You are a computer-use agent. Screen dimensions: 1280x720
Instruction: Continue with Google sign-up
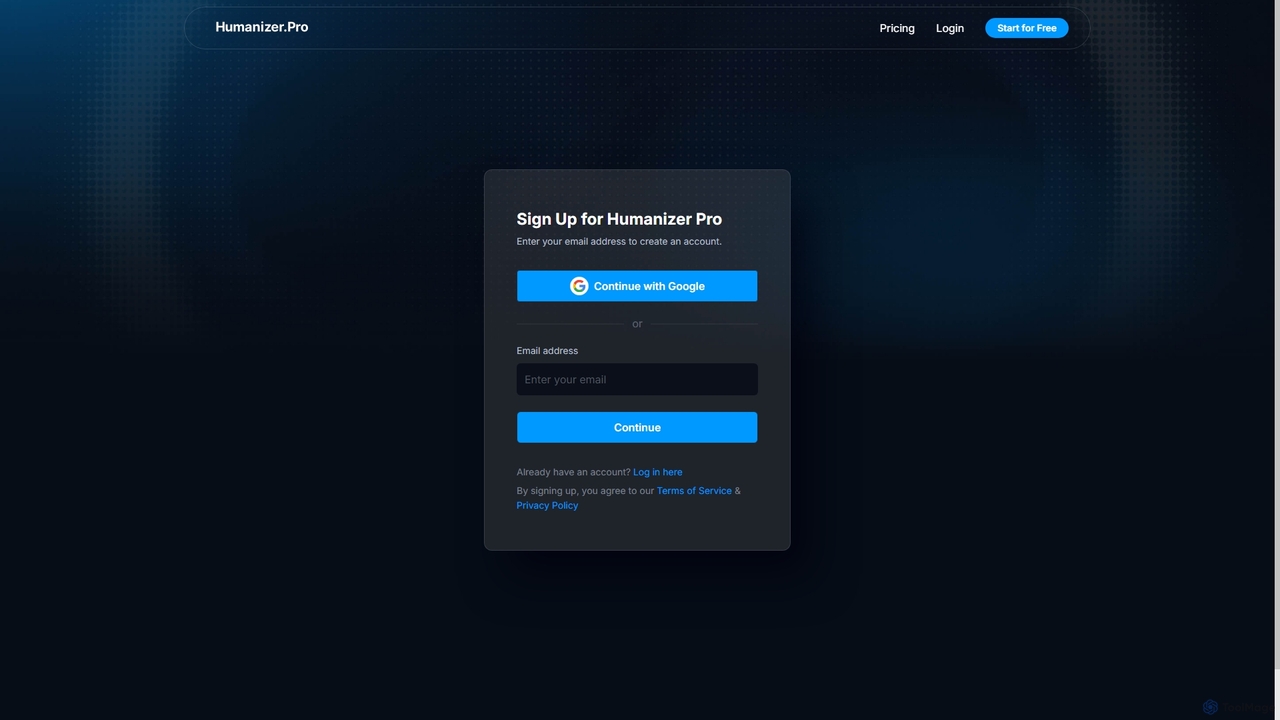click(x=637, y=286)
